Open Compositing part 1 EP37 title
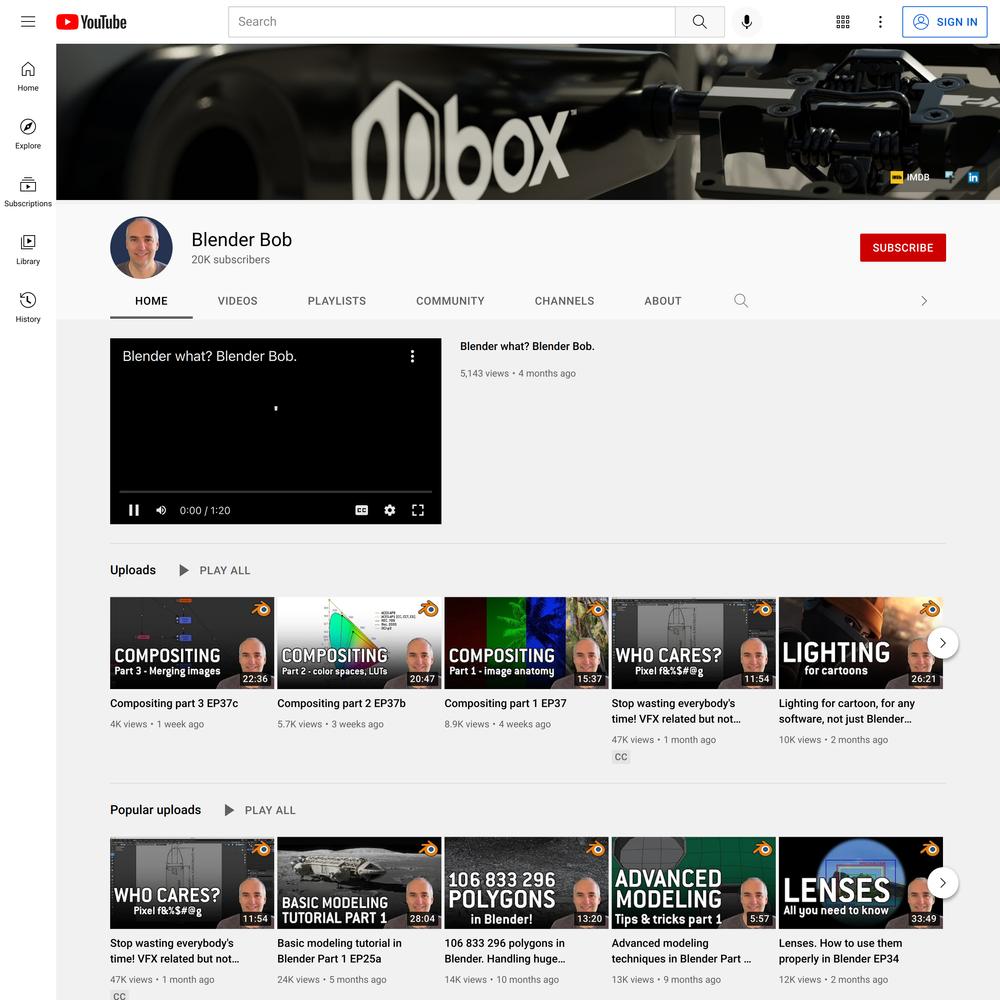This screenshot has height=1000, width=1000. (505, 703)
